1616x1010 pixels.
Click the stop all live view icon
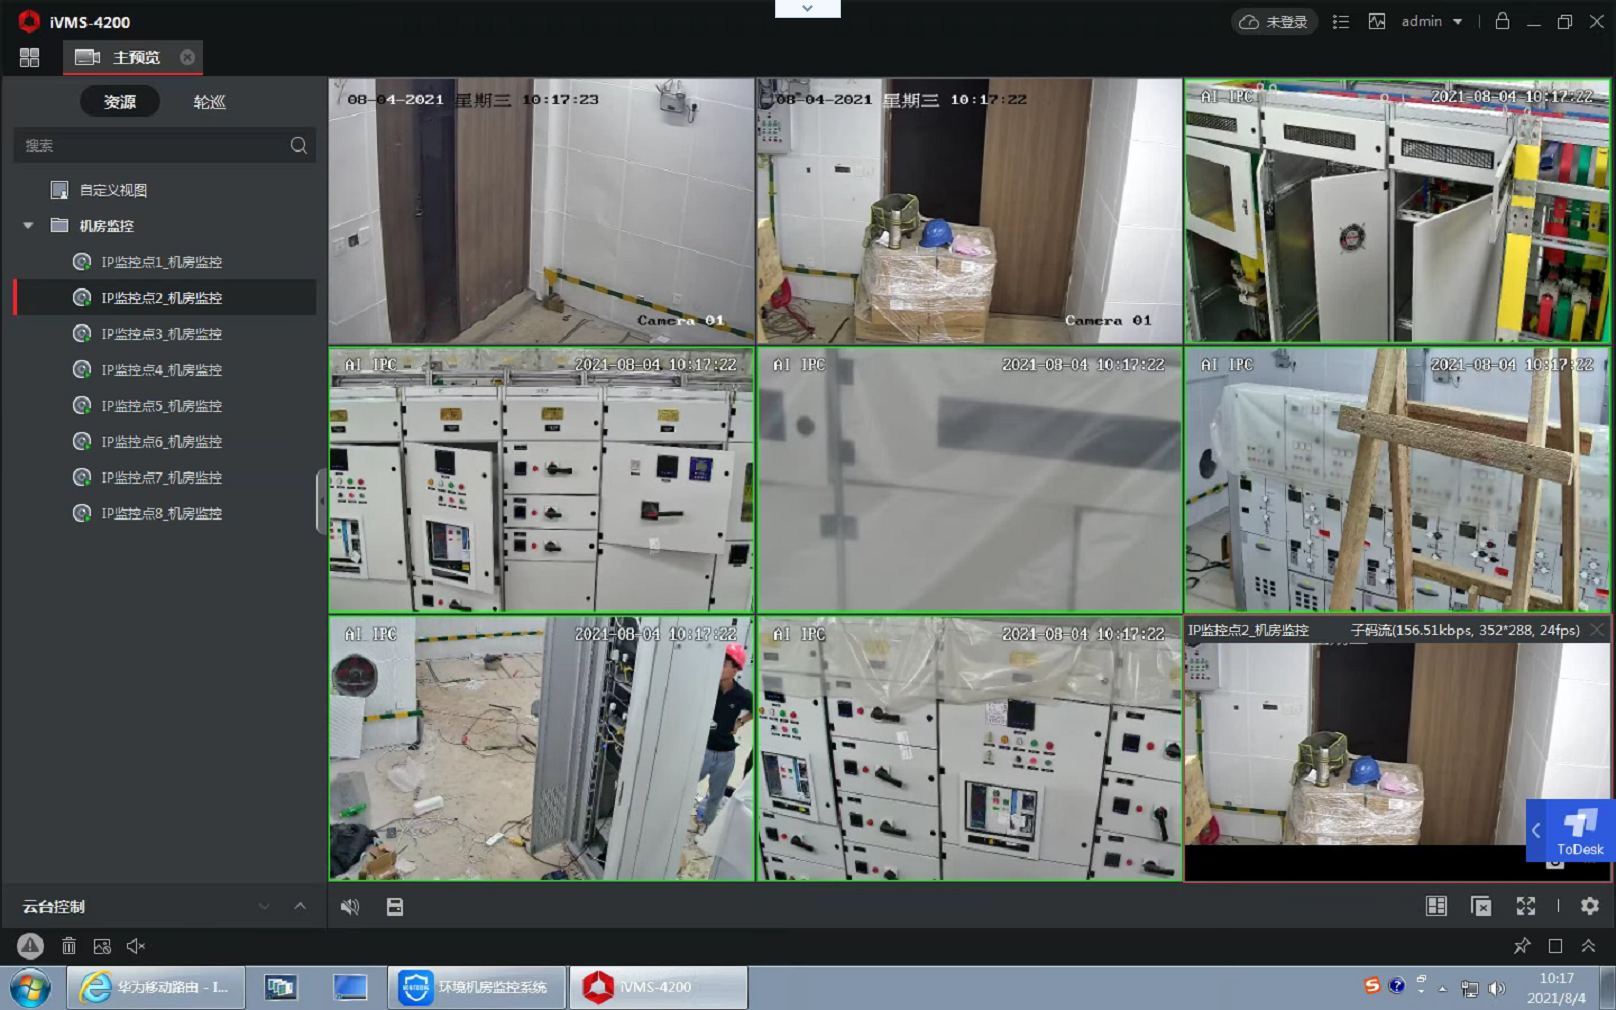(x=1481, y=906)
